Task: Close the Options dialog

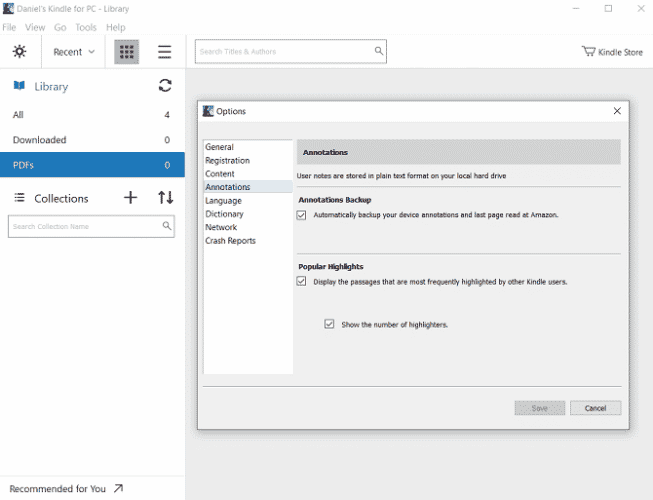Action: pos(616,111)
